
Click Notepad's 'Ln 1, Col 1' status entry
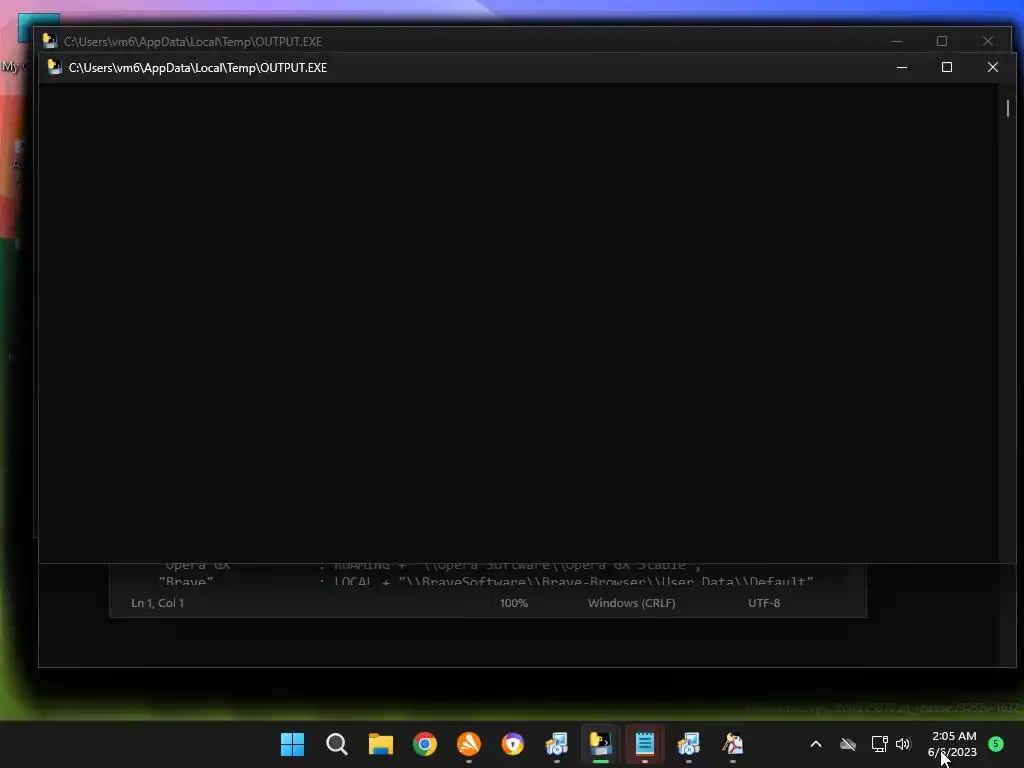tap(157, 603)
